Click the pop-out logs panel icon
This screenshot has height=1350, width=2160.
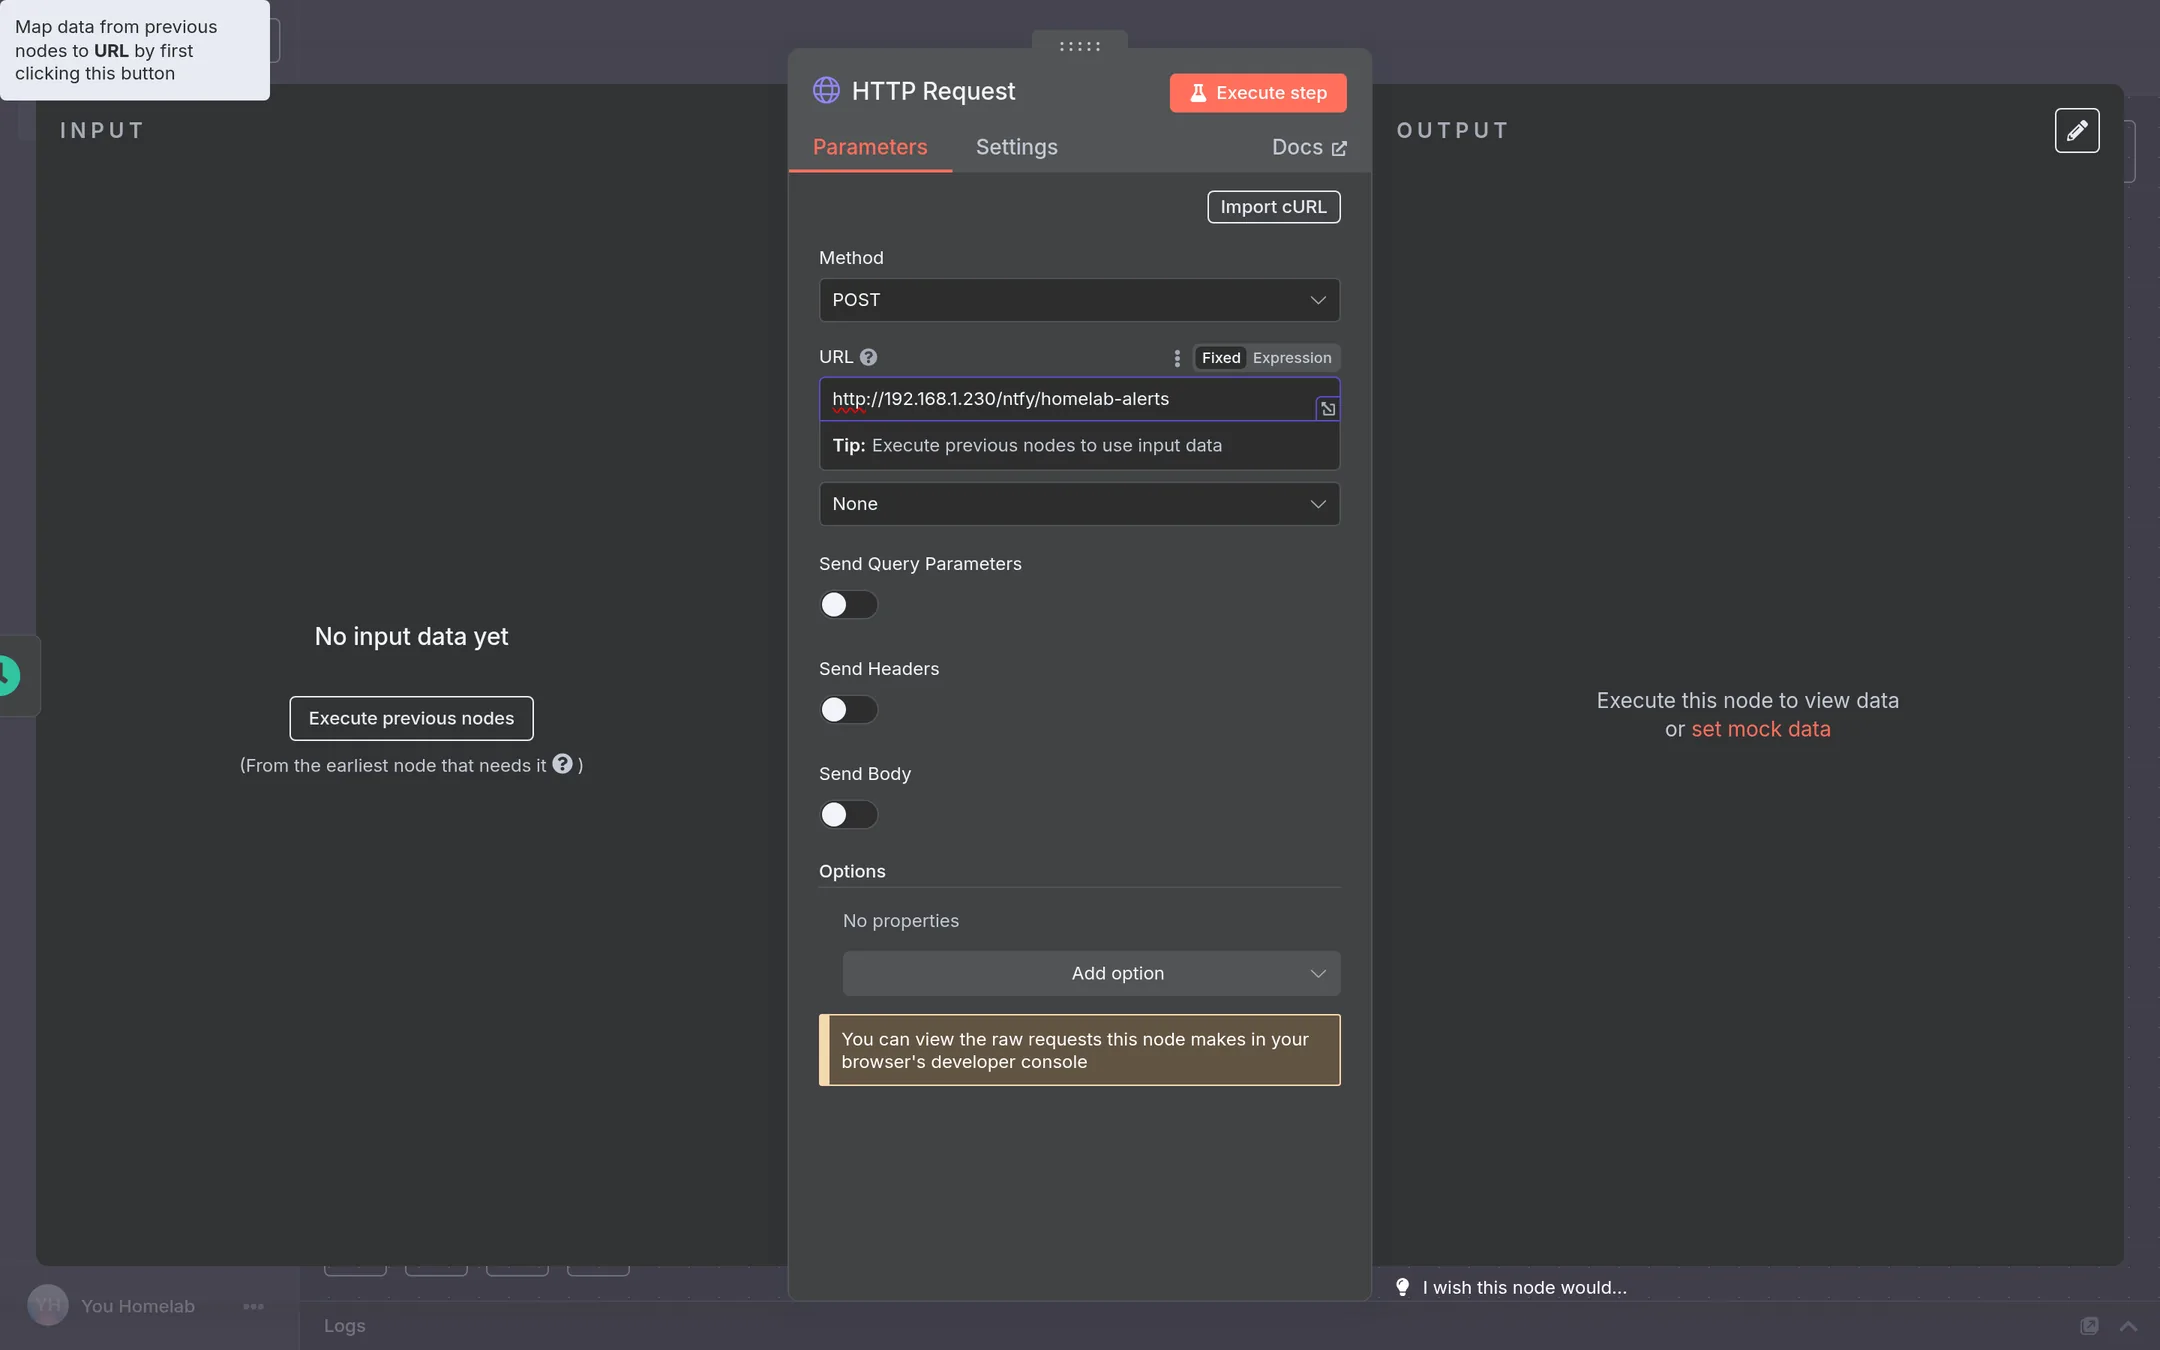pos(2089,1326)
